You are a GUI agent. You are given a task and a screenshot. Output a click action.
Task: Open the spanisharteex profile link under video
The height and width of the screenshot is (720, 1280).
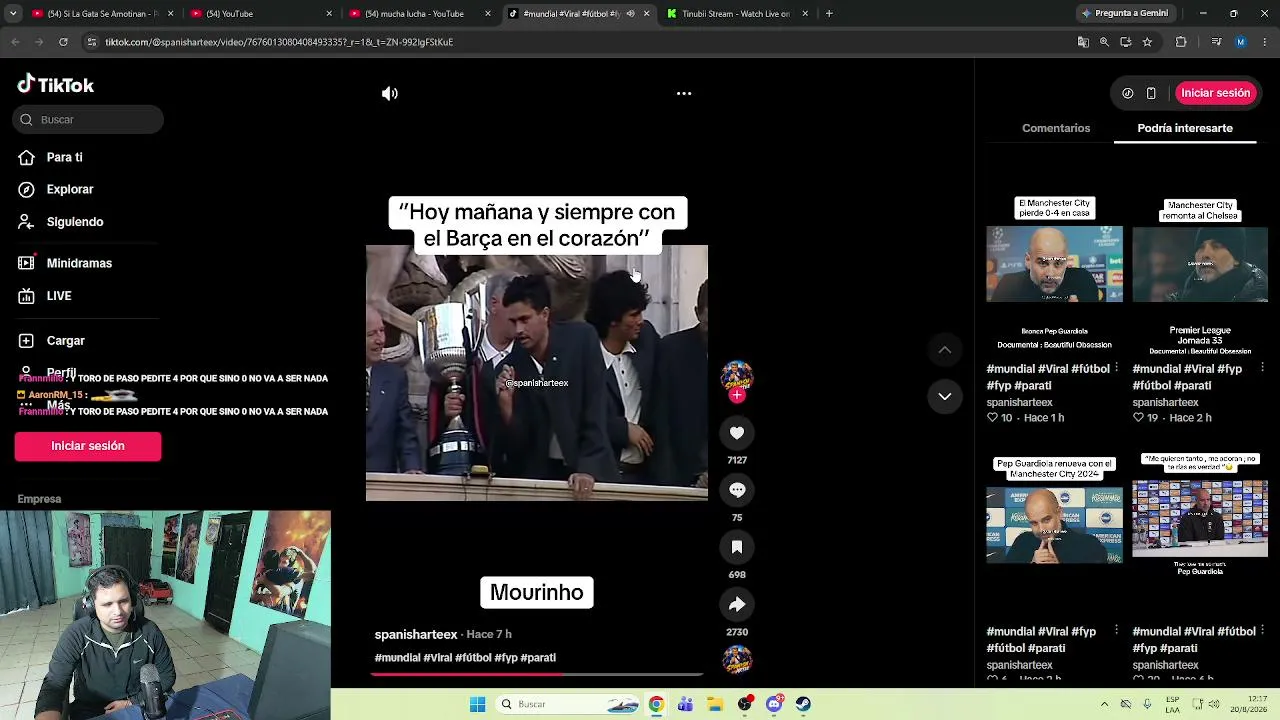[x=416, y=635]
